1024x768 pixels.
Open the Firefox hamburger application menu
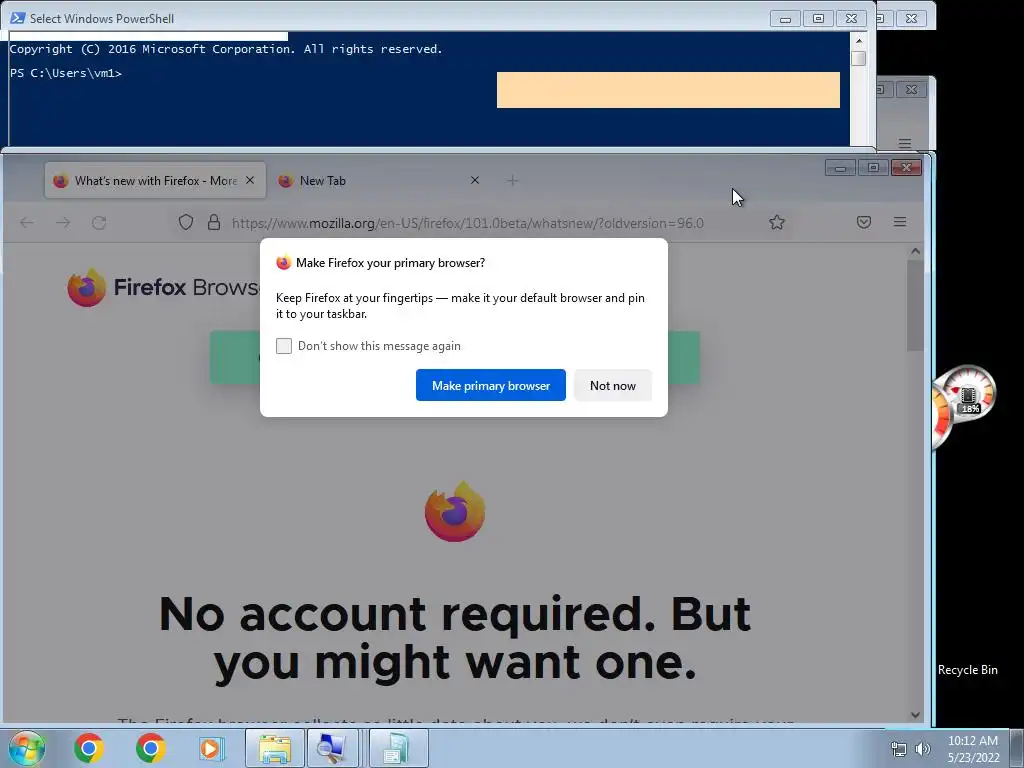900,222
